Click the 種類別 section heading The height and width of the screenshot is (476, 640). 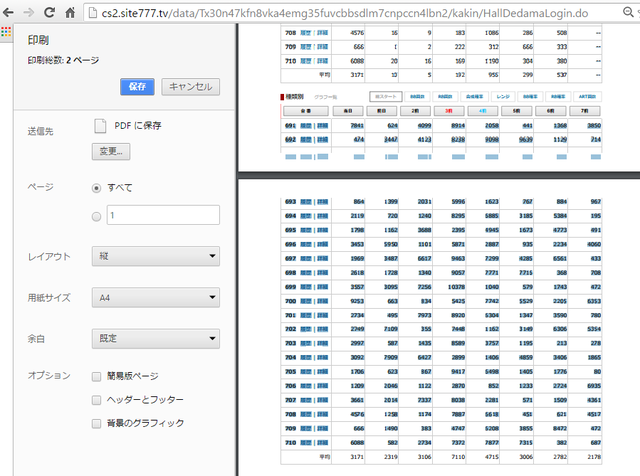pyautogui.click(x=294, y=97)
